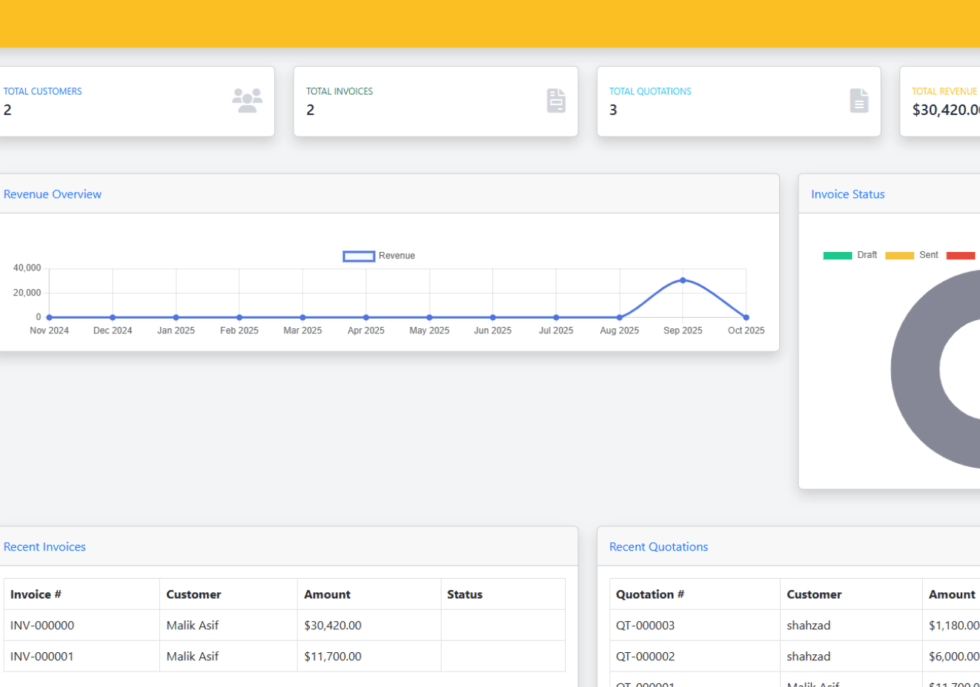
Task: Click the Amount column header in invoices table
Action: tap(326, 594)
